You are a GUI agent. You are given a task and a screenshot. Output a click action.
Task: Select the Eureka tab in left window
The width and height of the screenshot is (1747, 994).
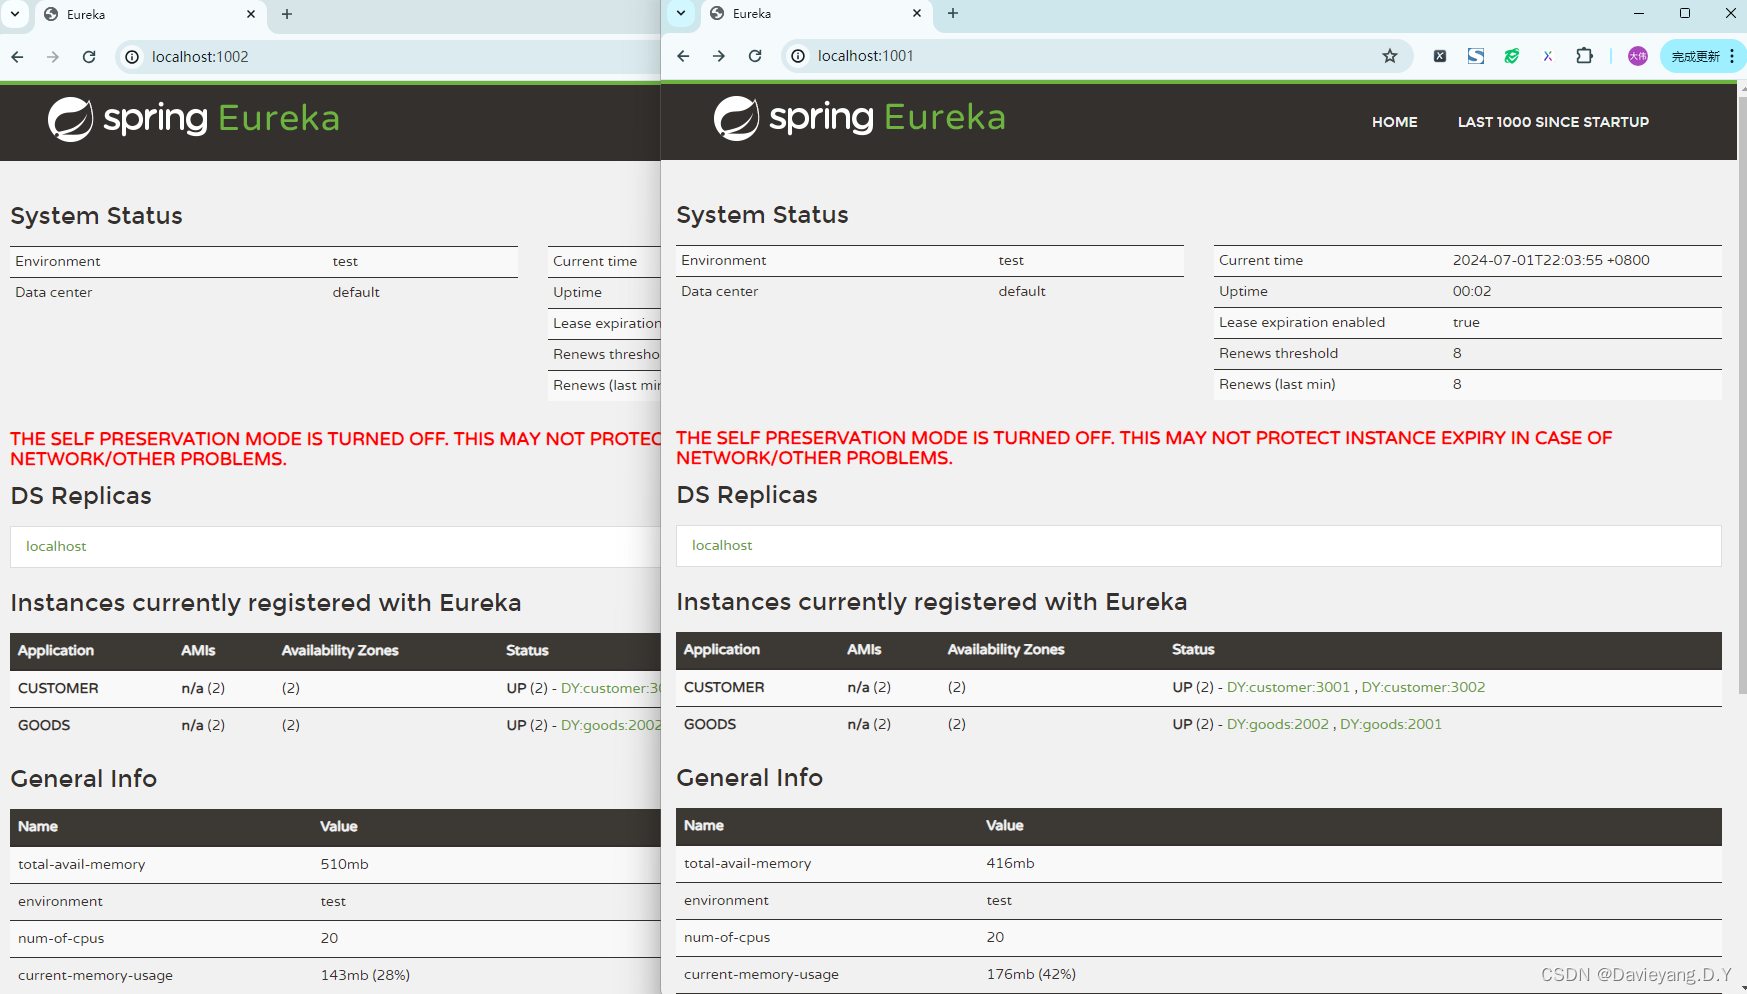tap(150, 15)
